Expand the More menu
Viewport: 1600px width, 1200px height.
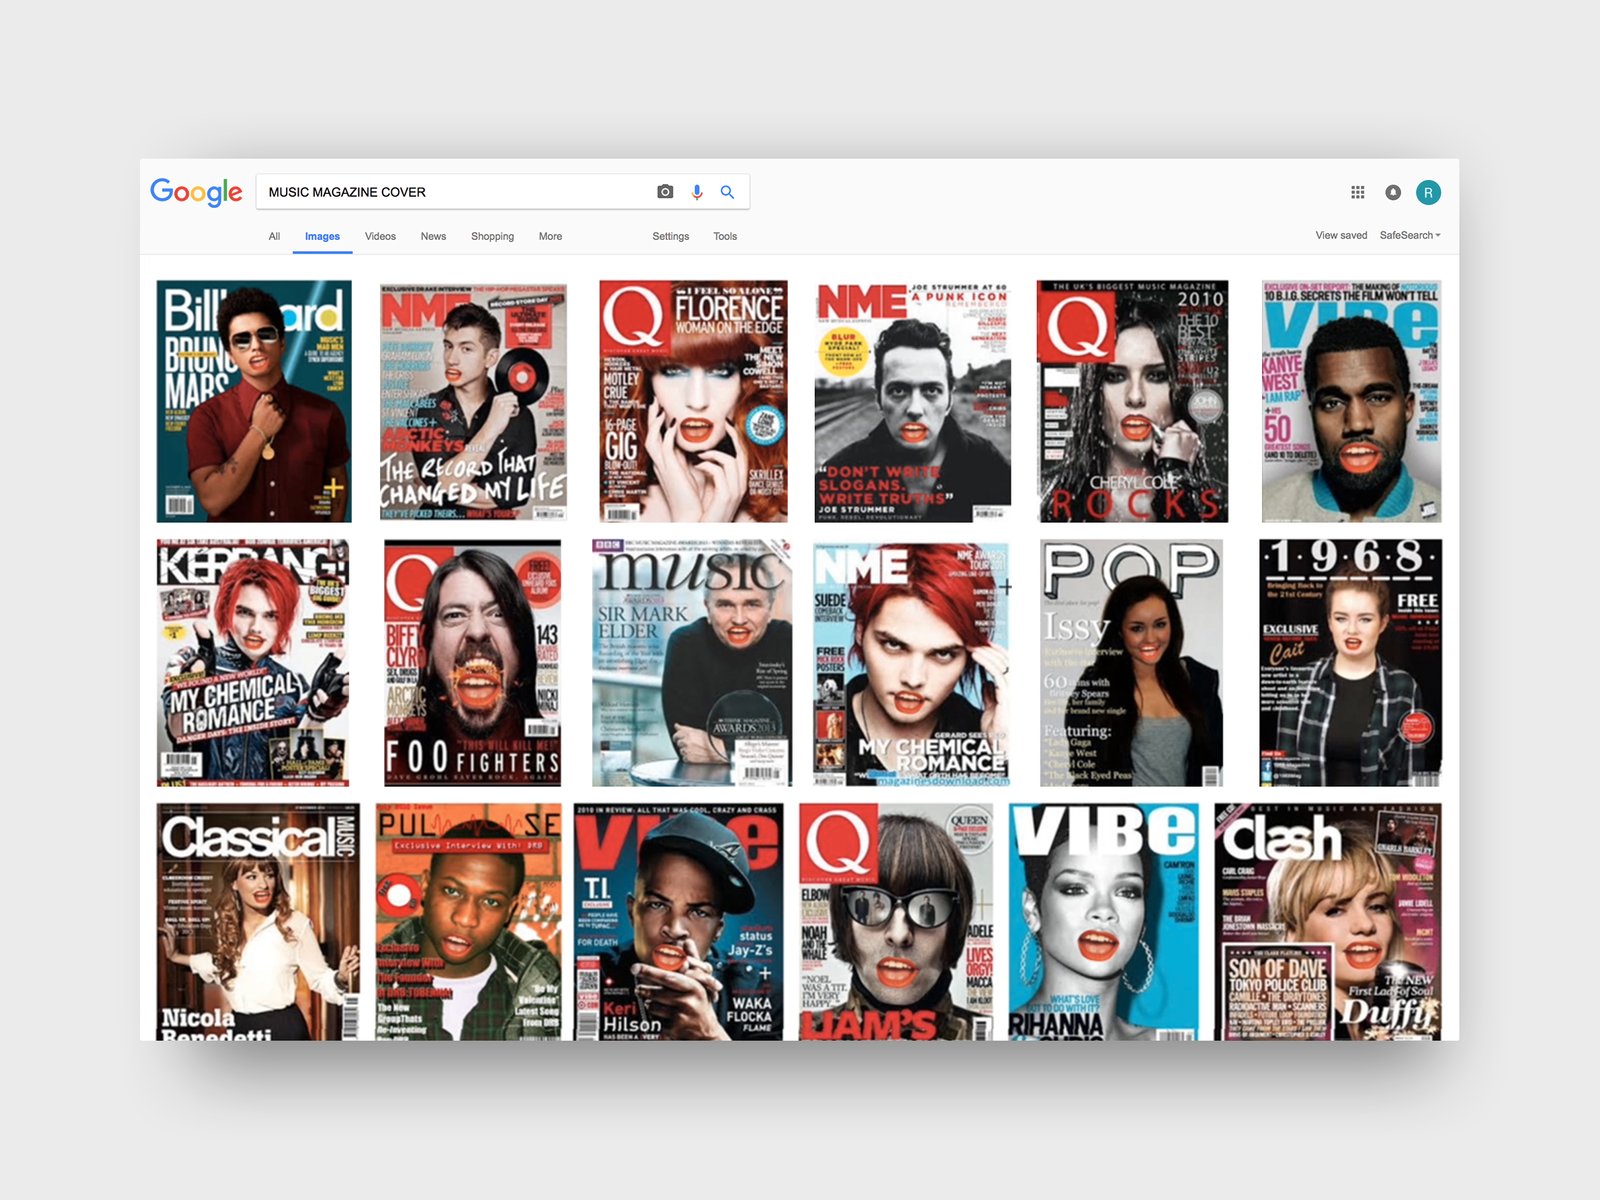[550, 237]
